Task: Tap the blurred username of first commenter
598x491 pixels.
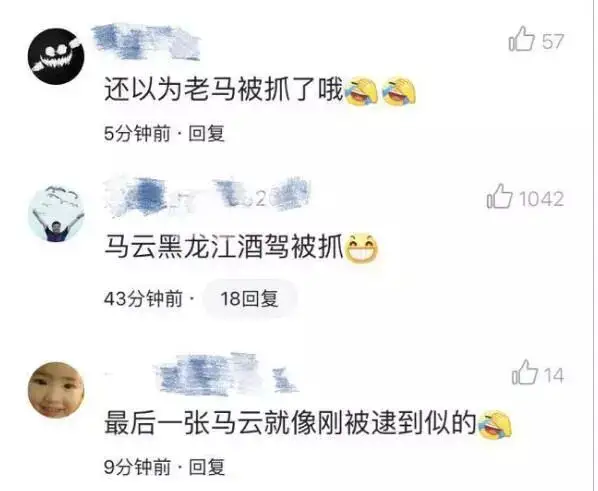Action: coord(146,42)
